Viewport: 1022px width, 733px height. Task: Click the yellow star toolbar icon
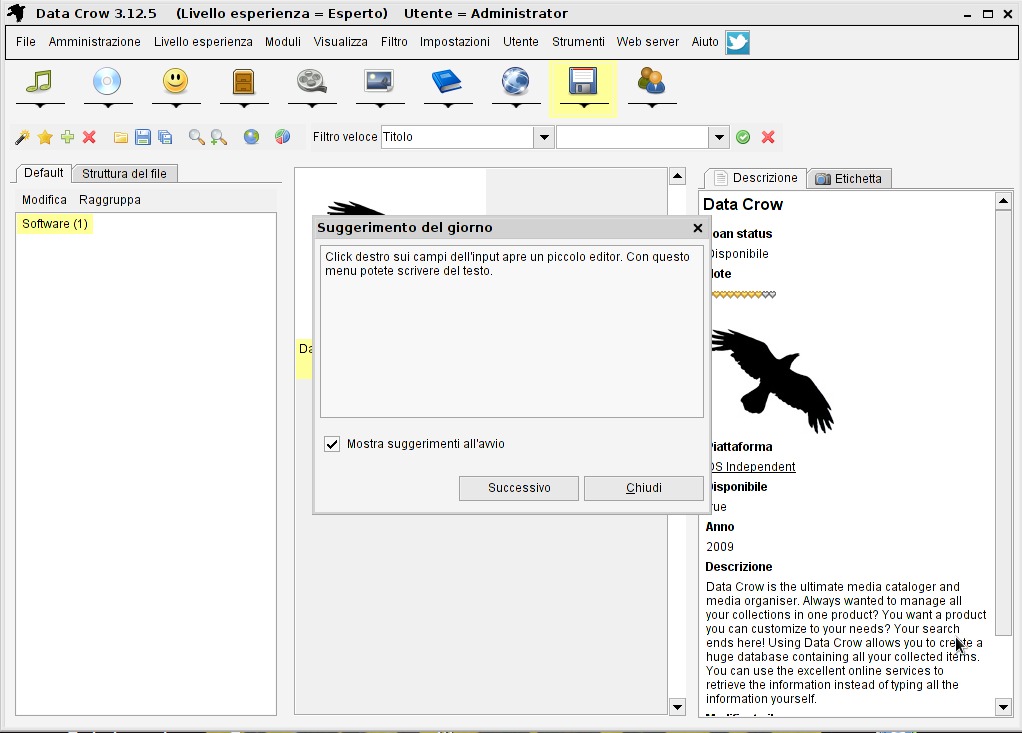45,137
